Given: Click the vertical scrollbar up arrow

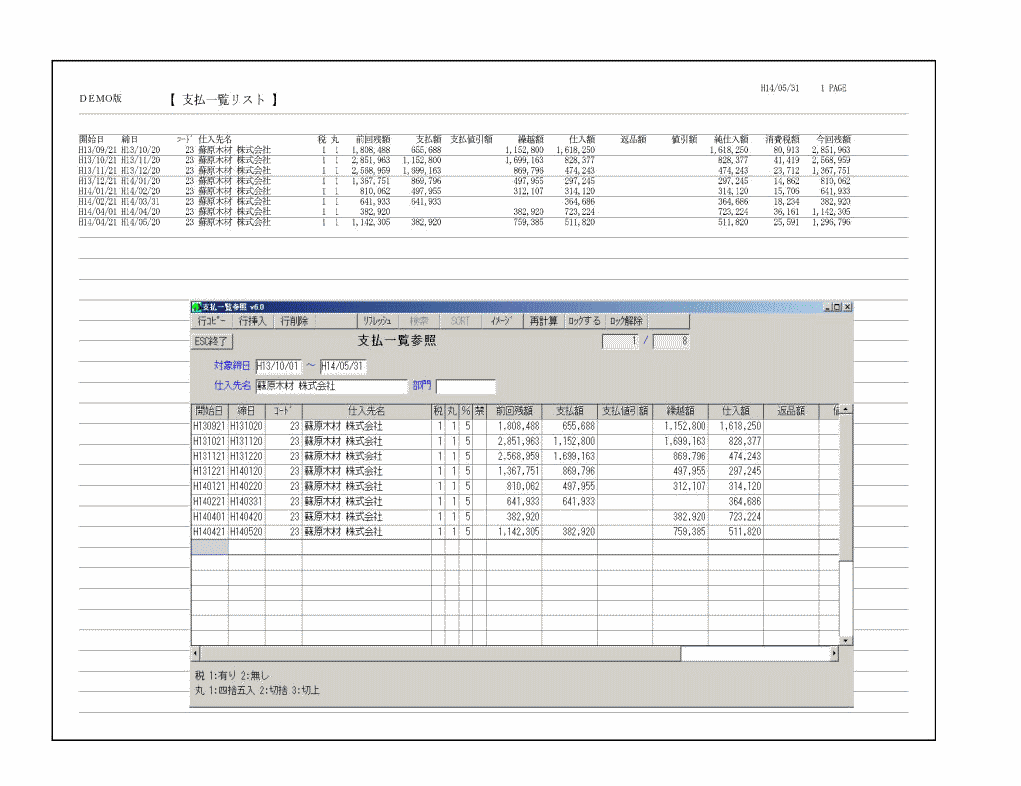Looking at the screenshot, I should [845, 410].
